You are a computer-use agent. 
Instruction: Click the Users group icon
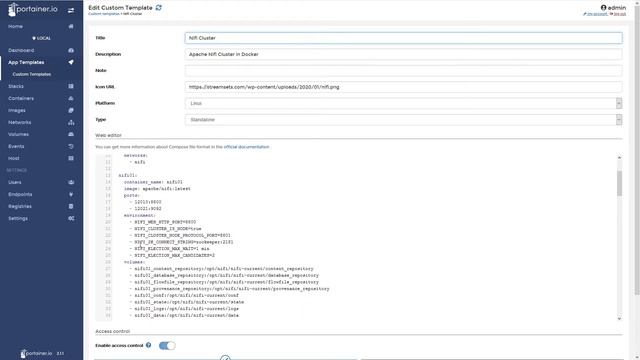(71, 182)
